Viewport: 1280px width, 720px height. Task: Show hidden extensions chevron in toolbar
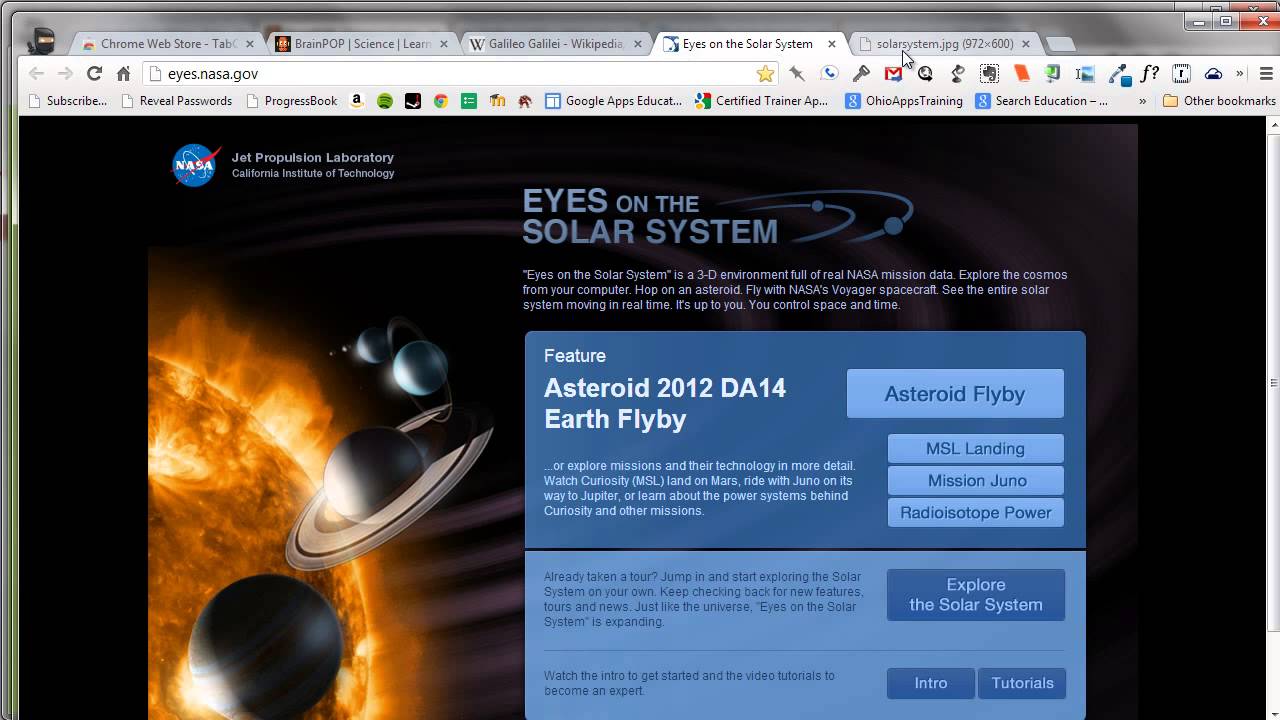click(x=1239, y=73)
